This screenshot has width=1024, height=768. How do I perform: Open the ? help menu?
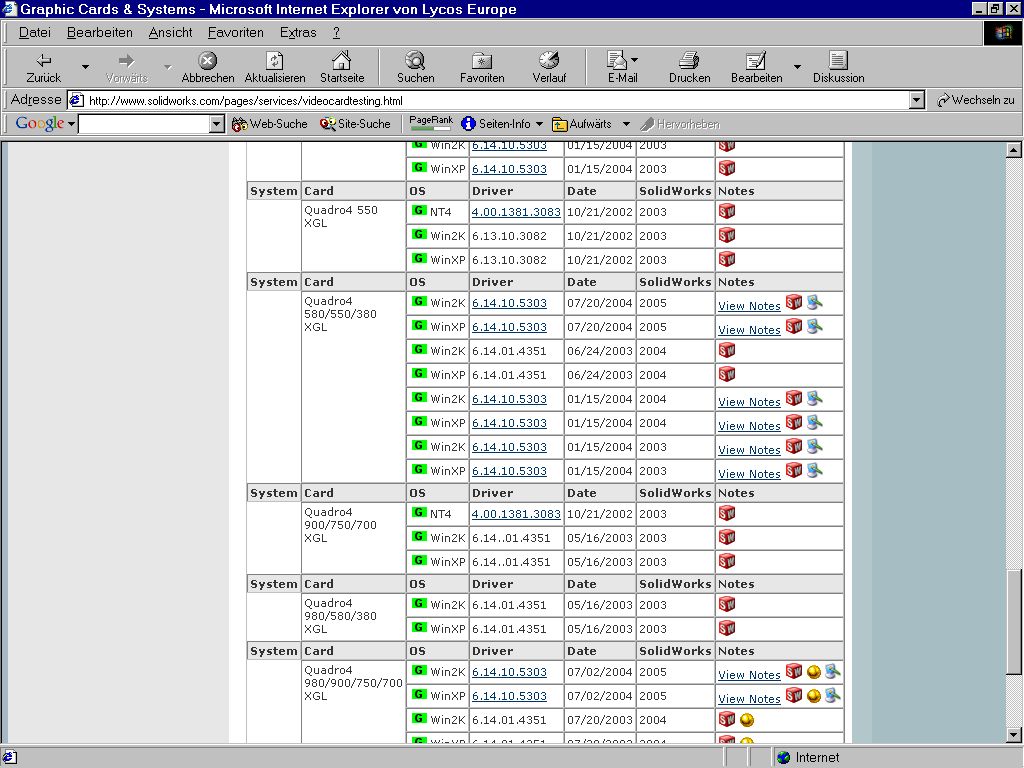[336, 33]
